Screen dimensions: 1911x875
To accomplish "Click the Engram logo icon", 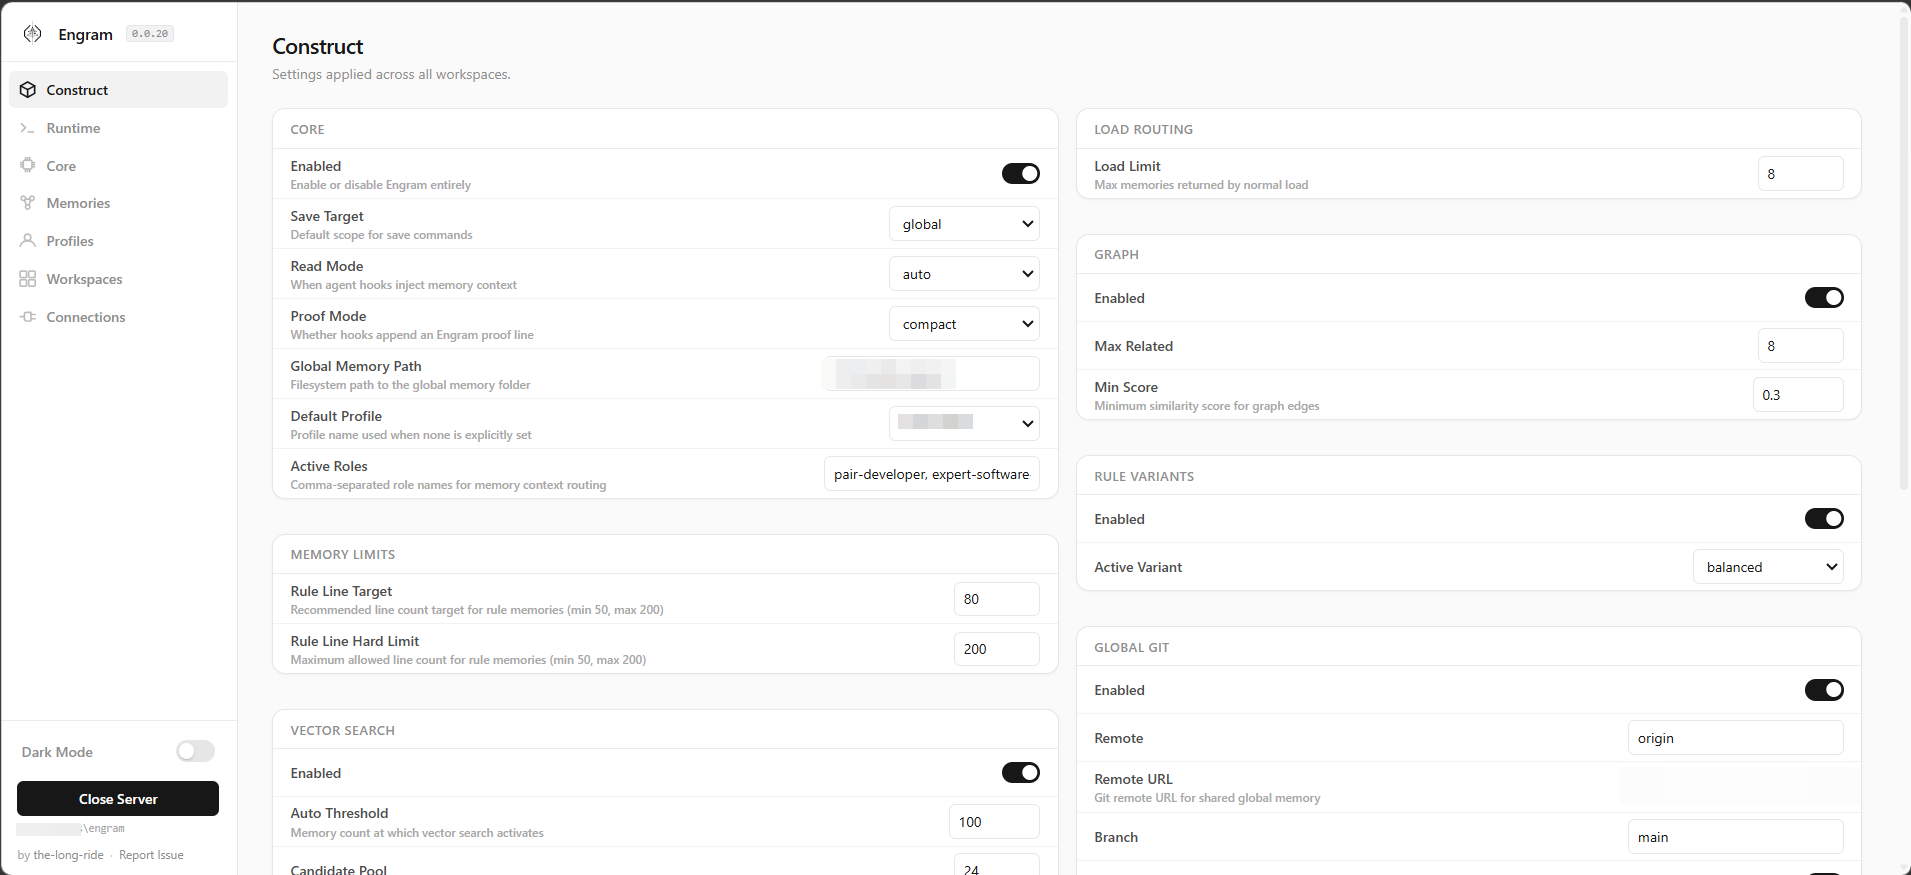I will 32,34.
